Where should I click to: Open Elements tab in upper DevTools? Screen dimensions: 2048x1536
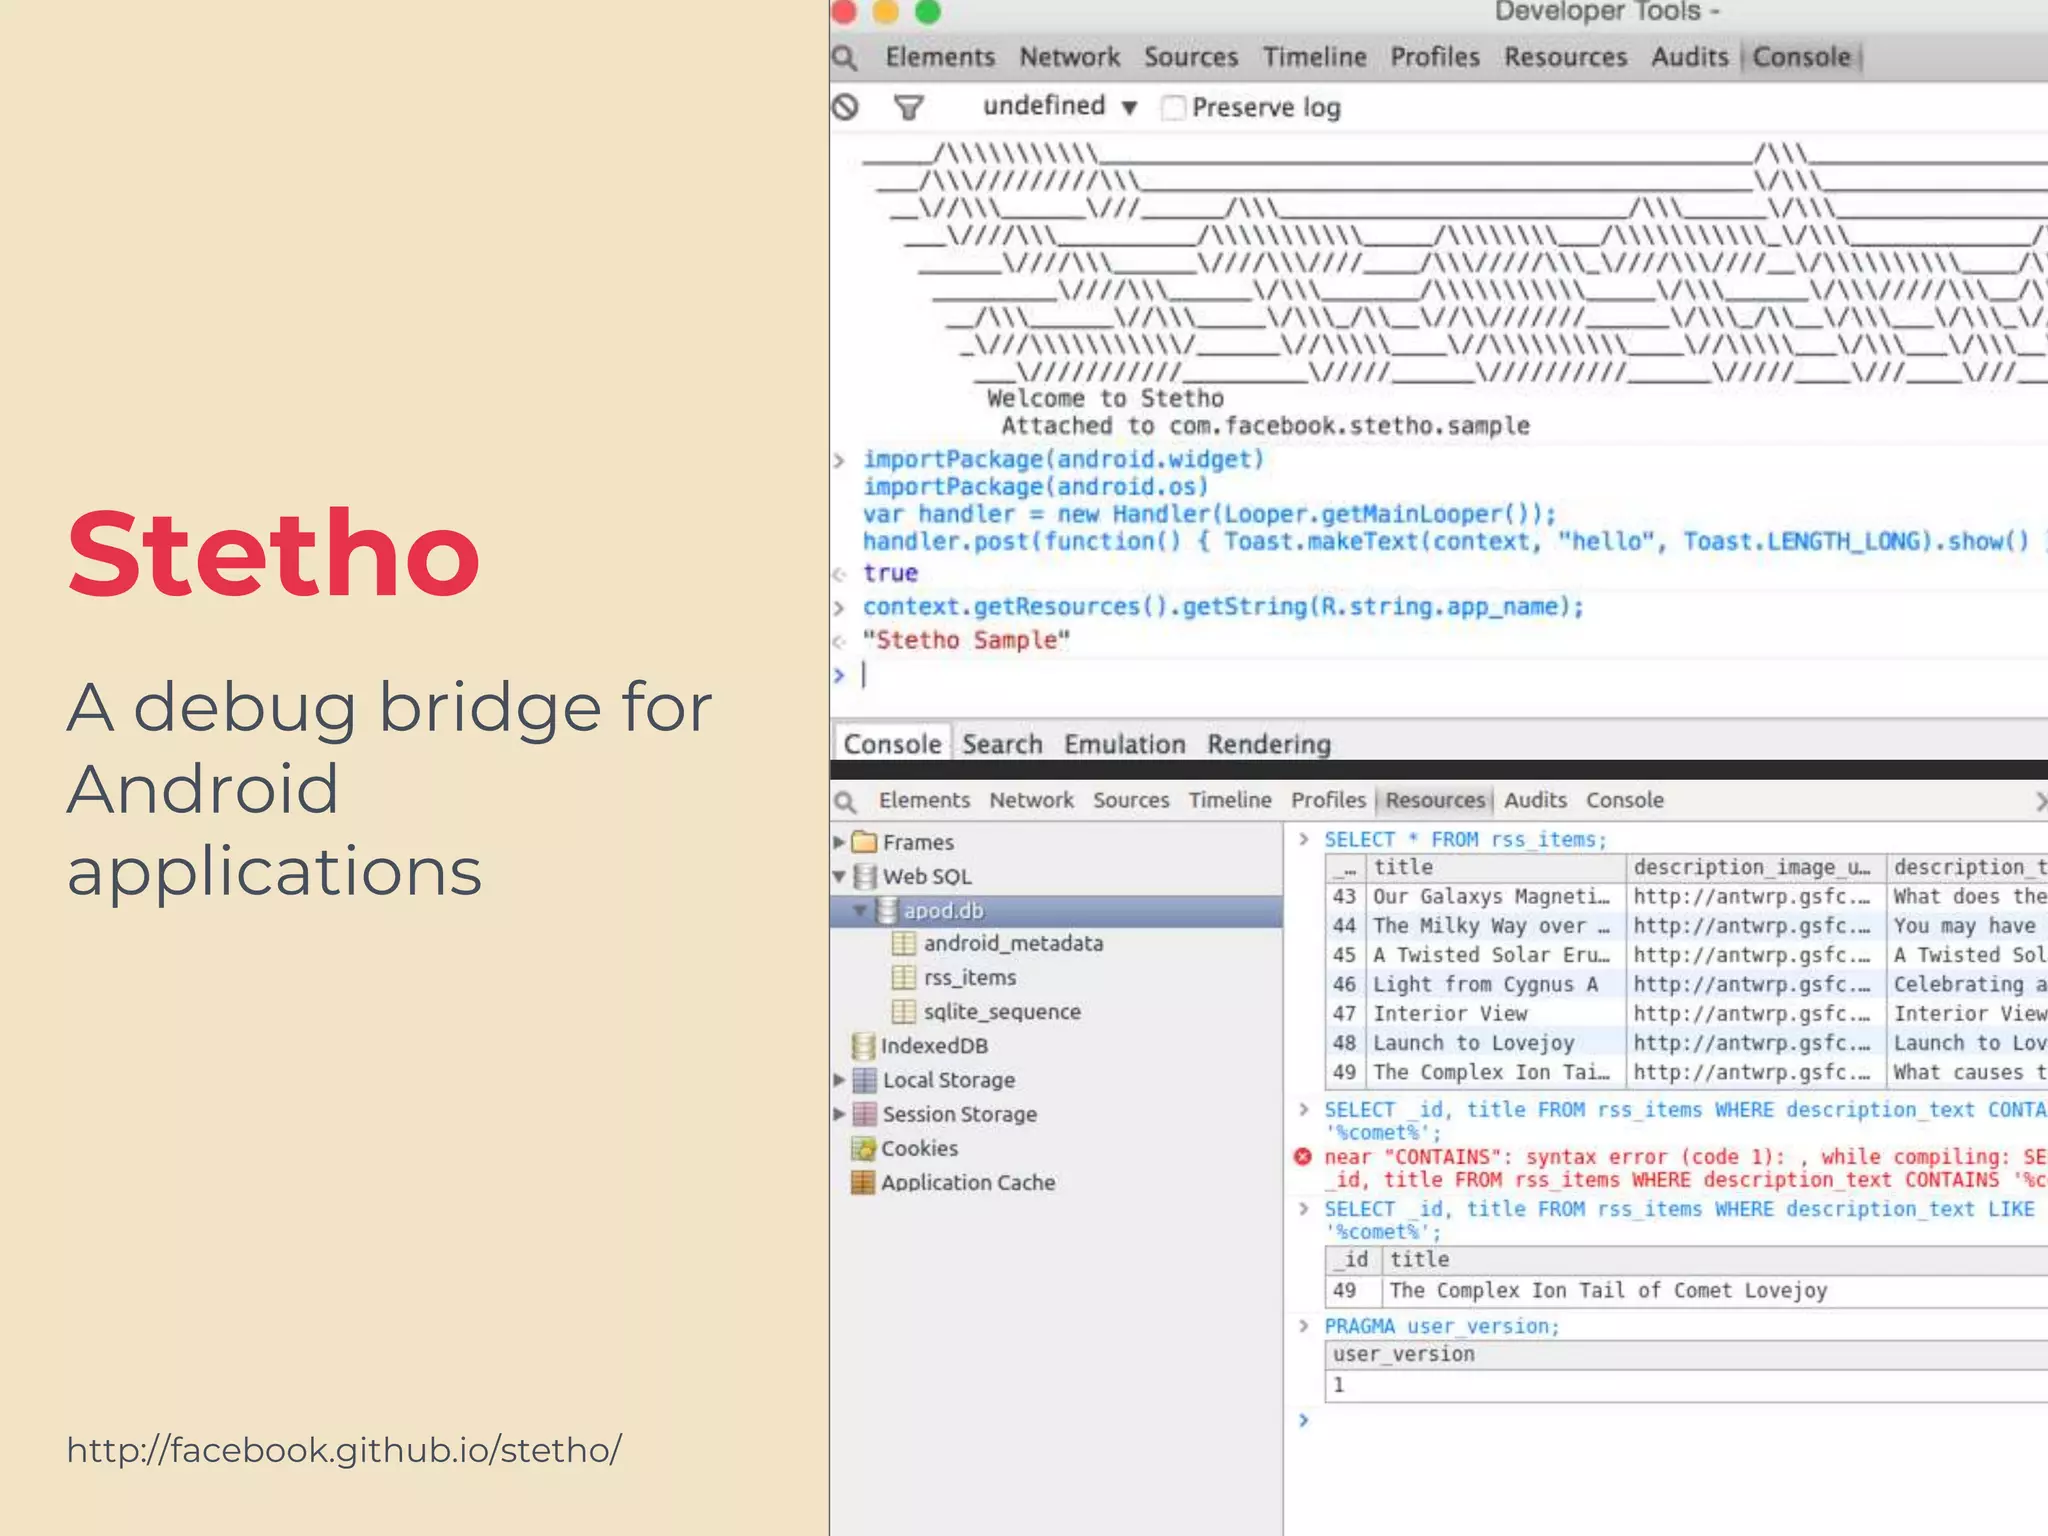click(x=940, y=57)
